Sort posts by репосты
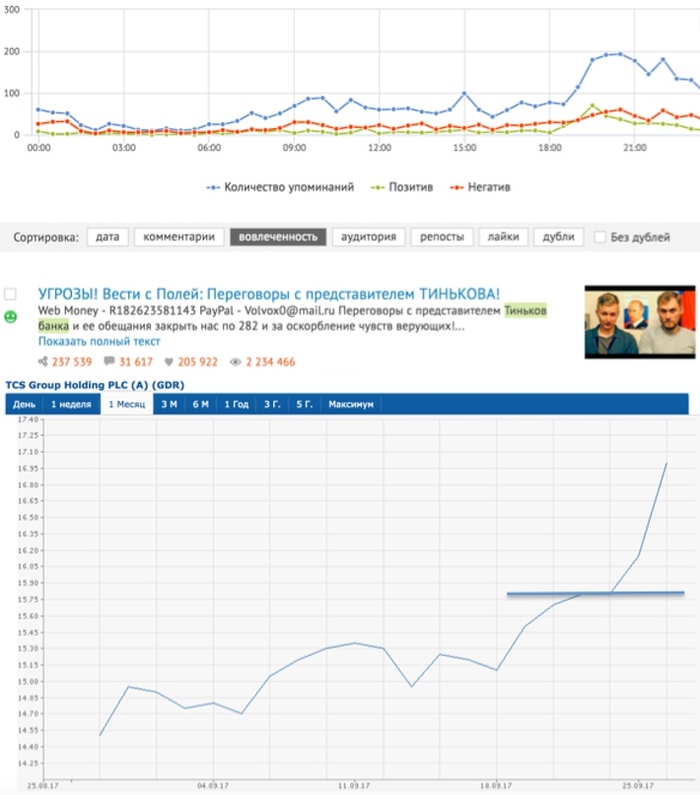The image size is (700, 795). (441, 237)
